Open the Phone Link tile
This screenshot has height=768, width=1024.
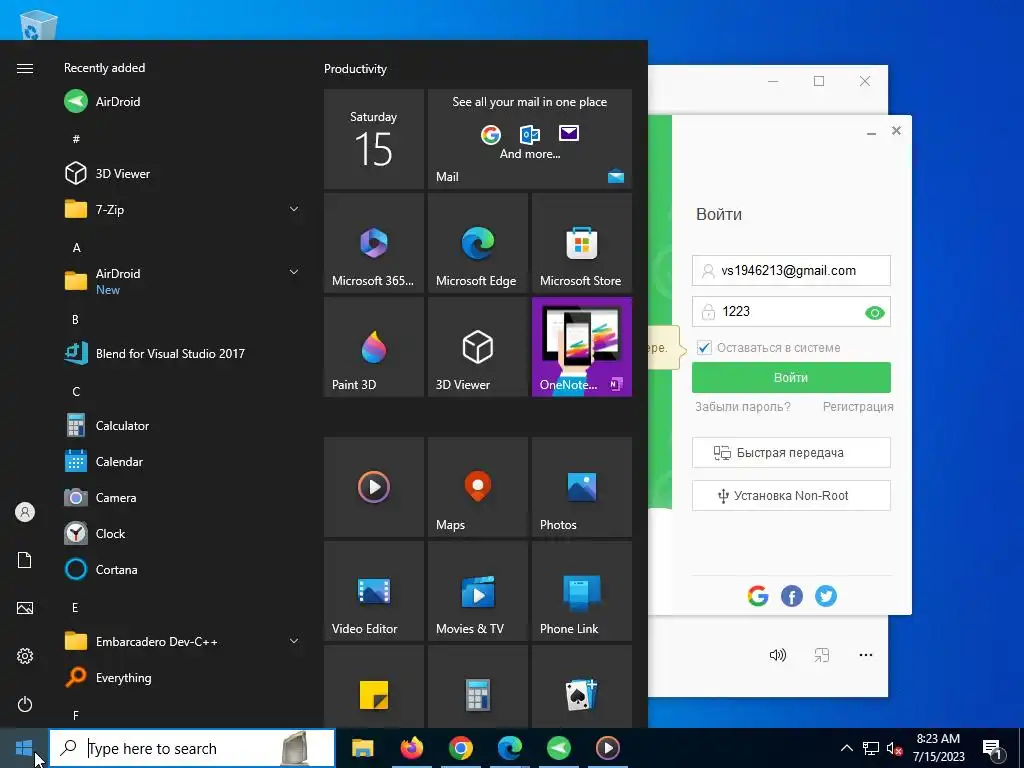pyautogui.click(x=582, y=591)
